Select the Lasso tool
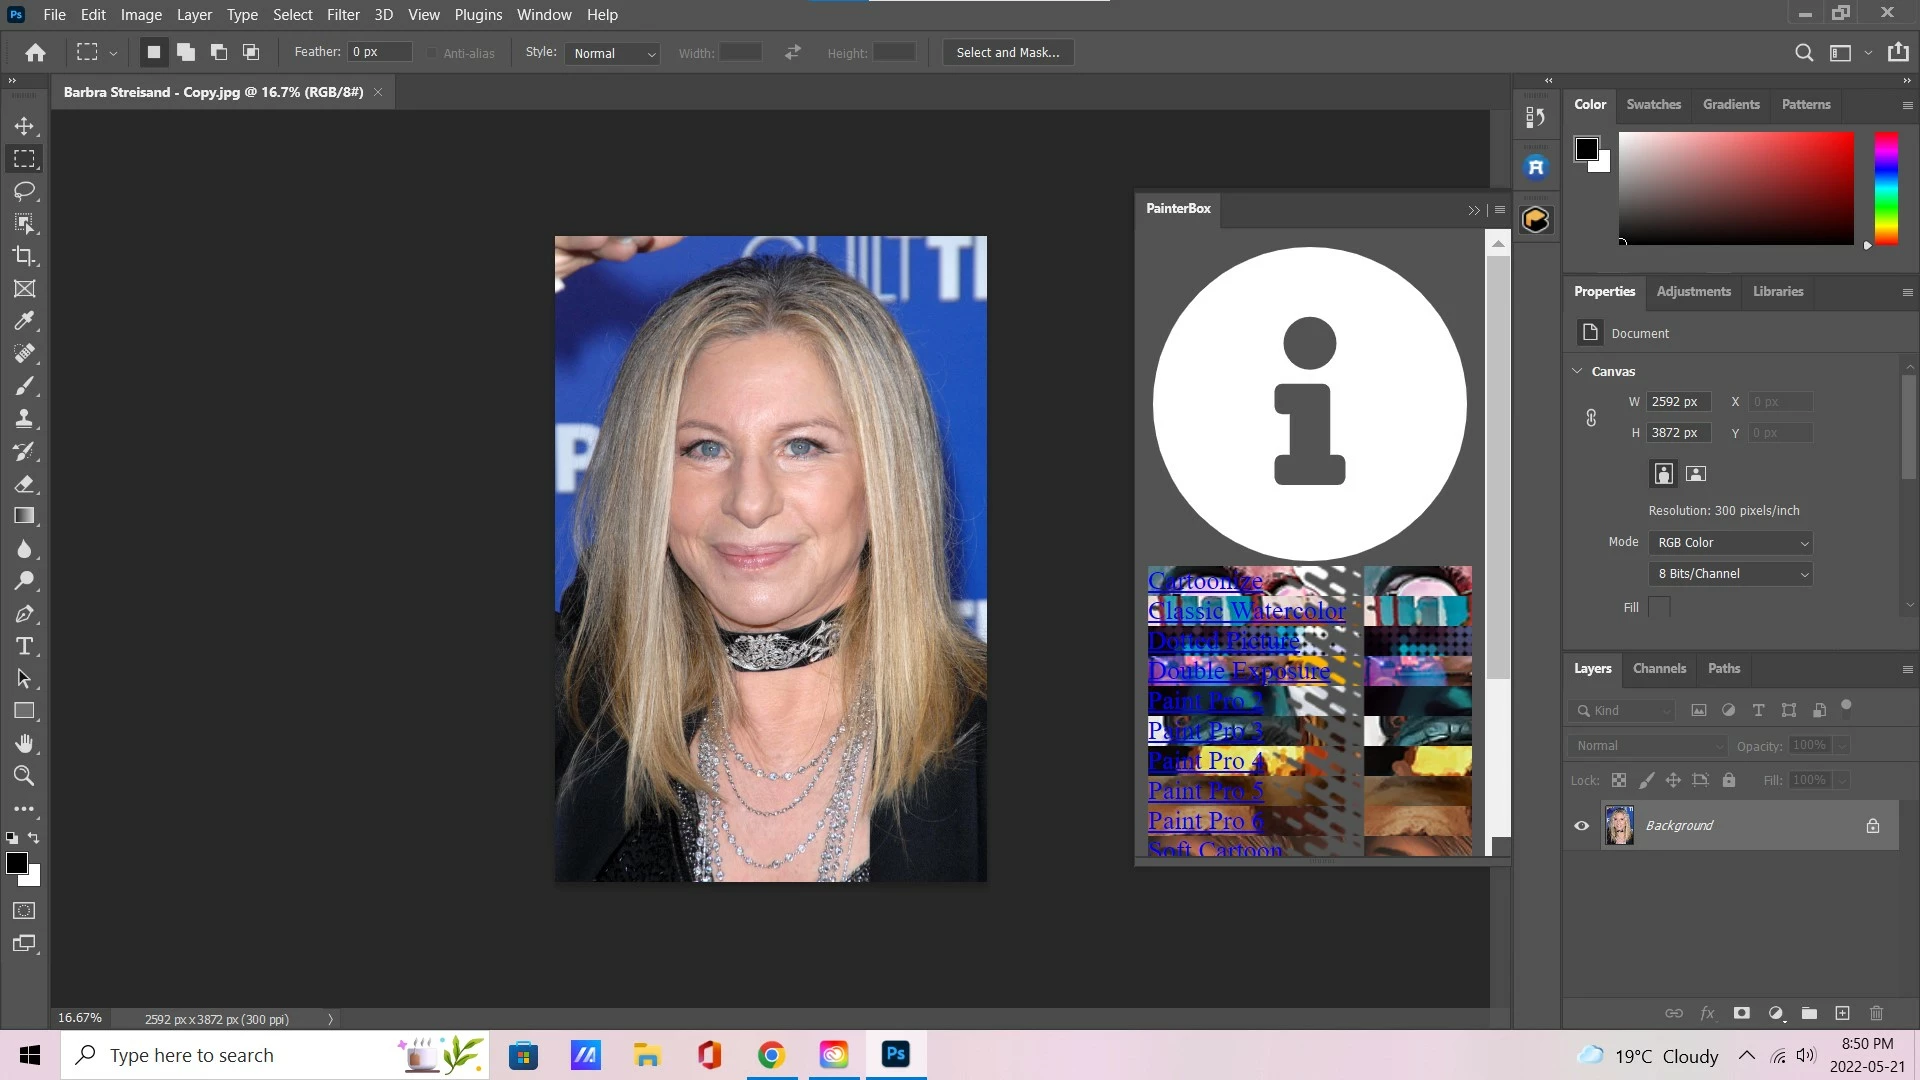1920x1080 pixels. coord(24,191)
